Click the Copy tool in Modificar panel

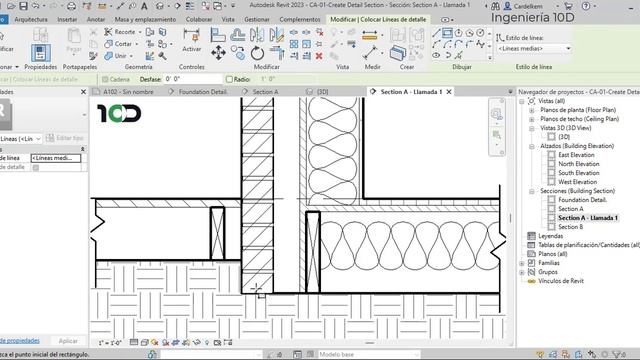(238, 53)
